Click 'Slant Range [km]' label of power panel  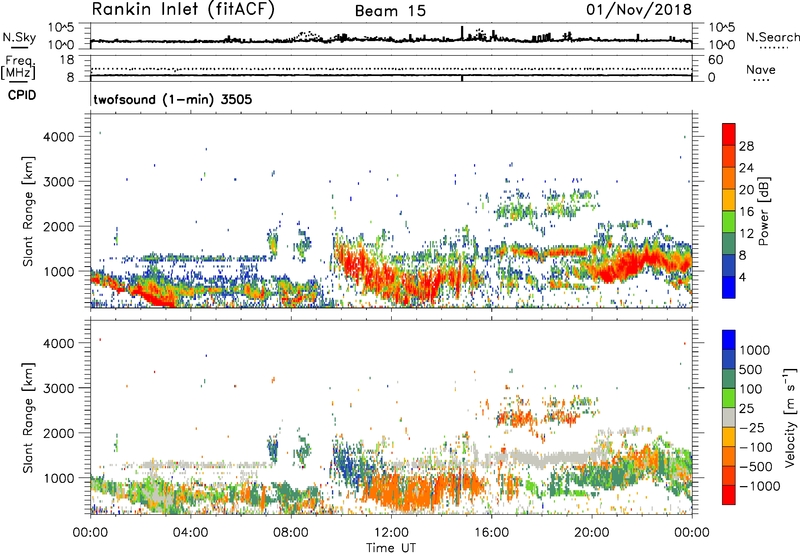click(x=28, y=211)
